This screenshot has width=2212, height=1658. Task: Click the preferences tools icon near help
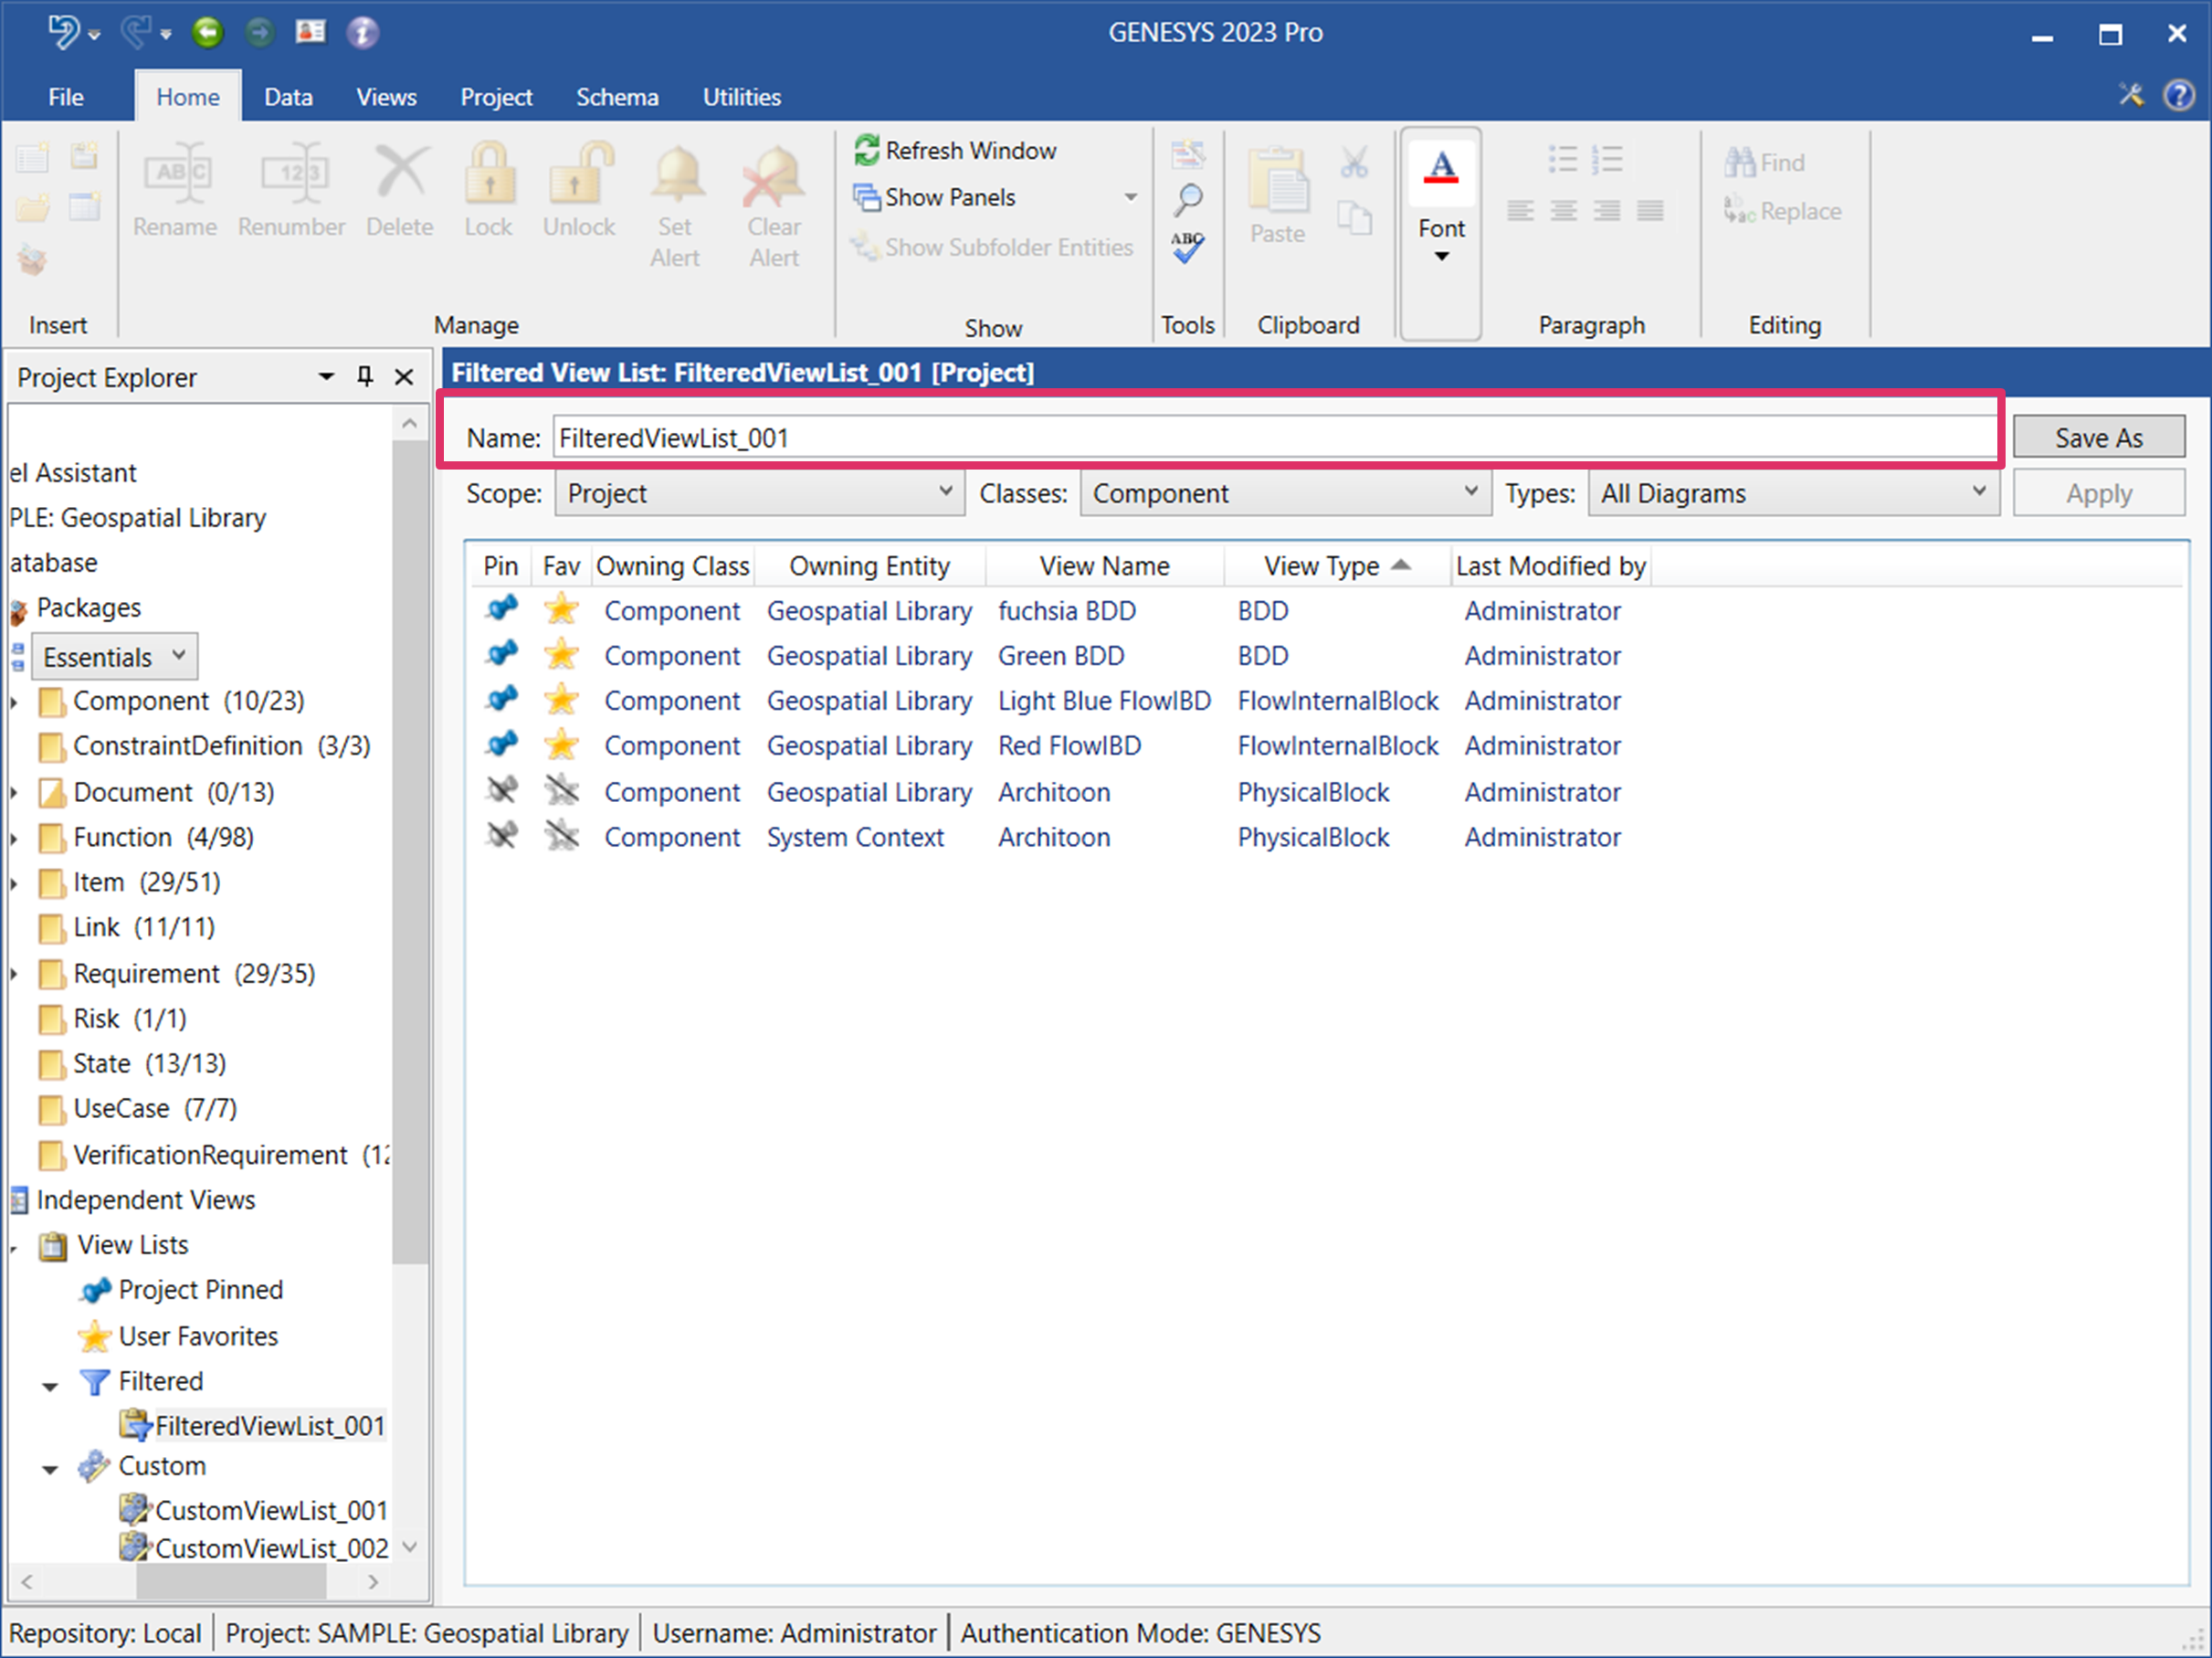tap(2131, 95)
